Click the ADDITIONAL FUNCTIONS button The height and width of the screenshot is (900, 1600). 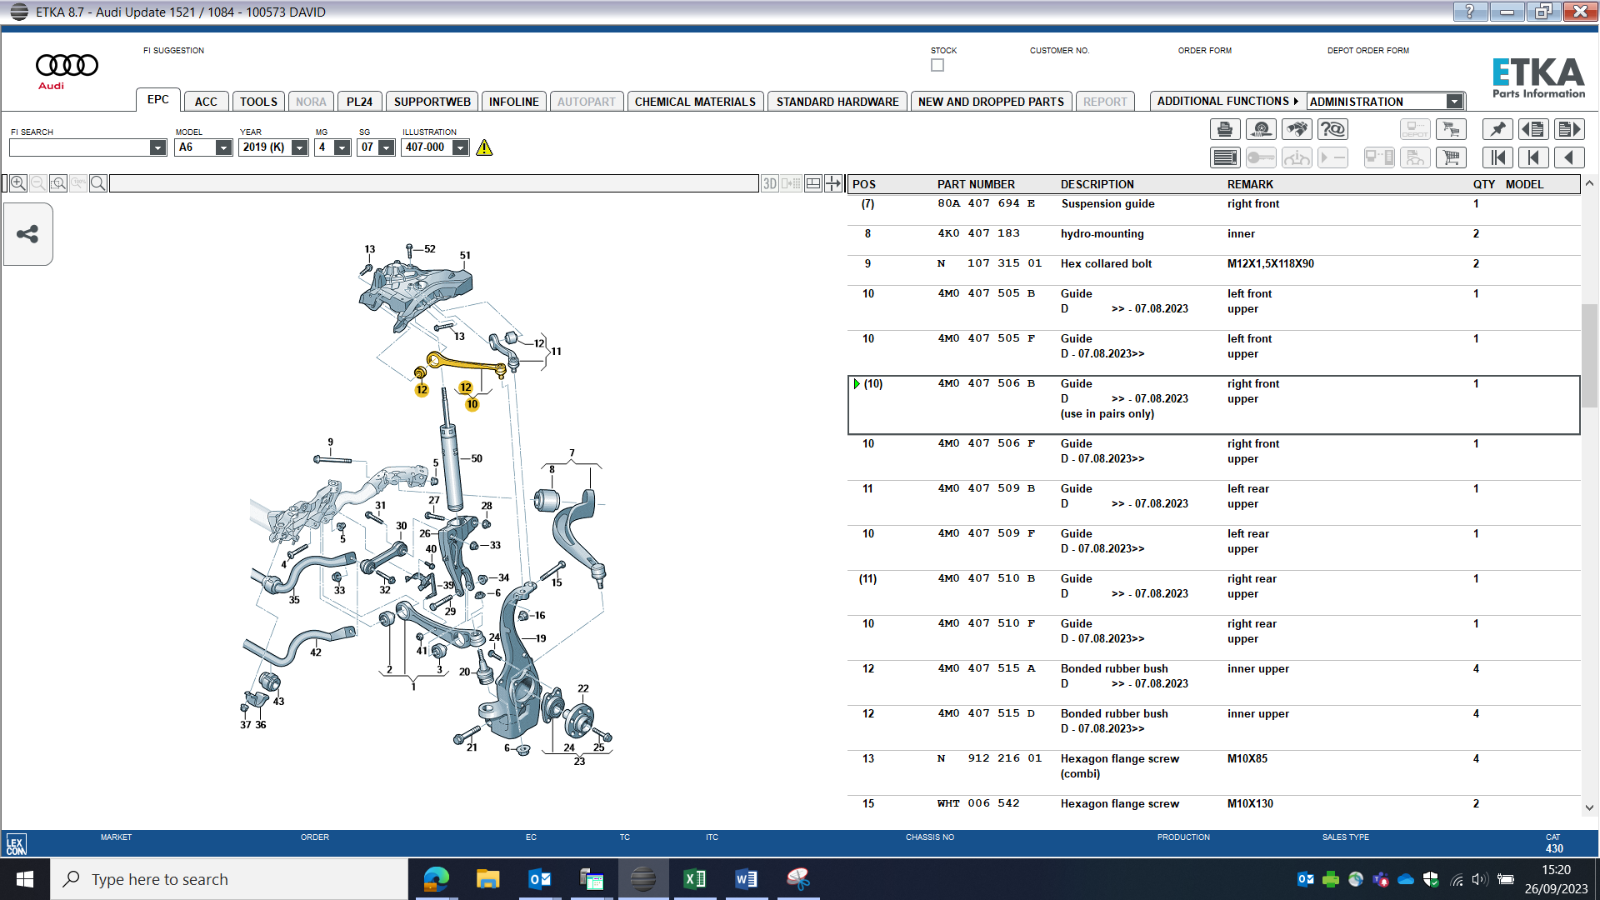click(1227, 101)
